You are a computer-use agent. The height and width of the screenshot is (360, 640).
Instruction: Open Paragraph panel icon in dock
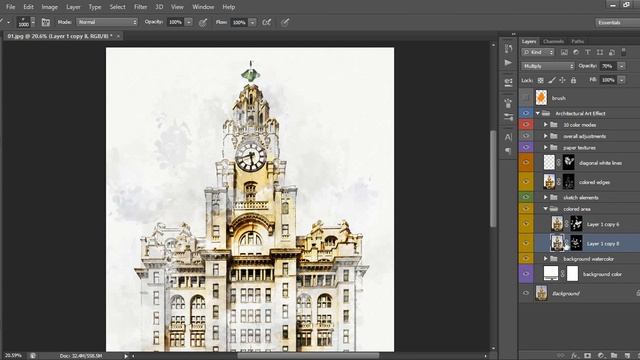tap(508, 151)
